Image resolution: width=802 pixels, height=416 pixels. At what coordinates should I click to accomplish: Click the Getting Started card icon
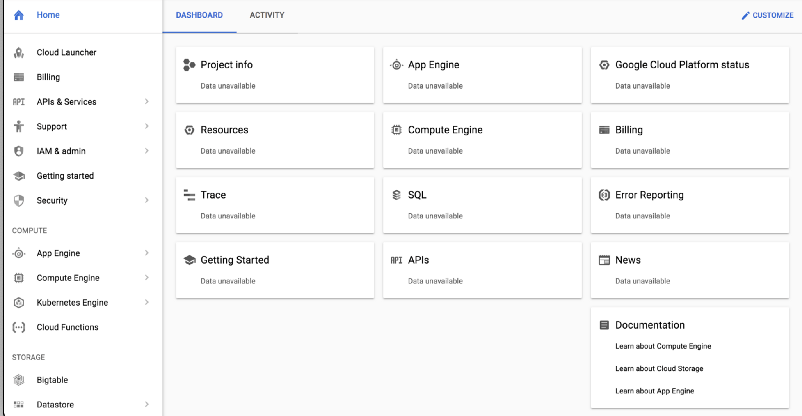pos(189,260)
